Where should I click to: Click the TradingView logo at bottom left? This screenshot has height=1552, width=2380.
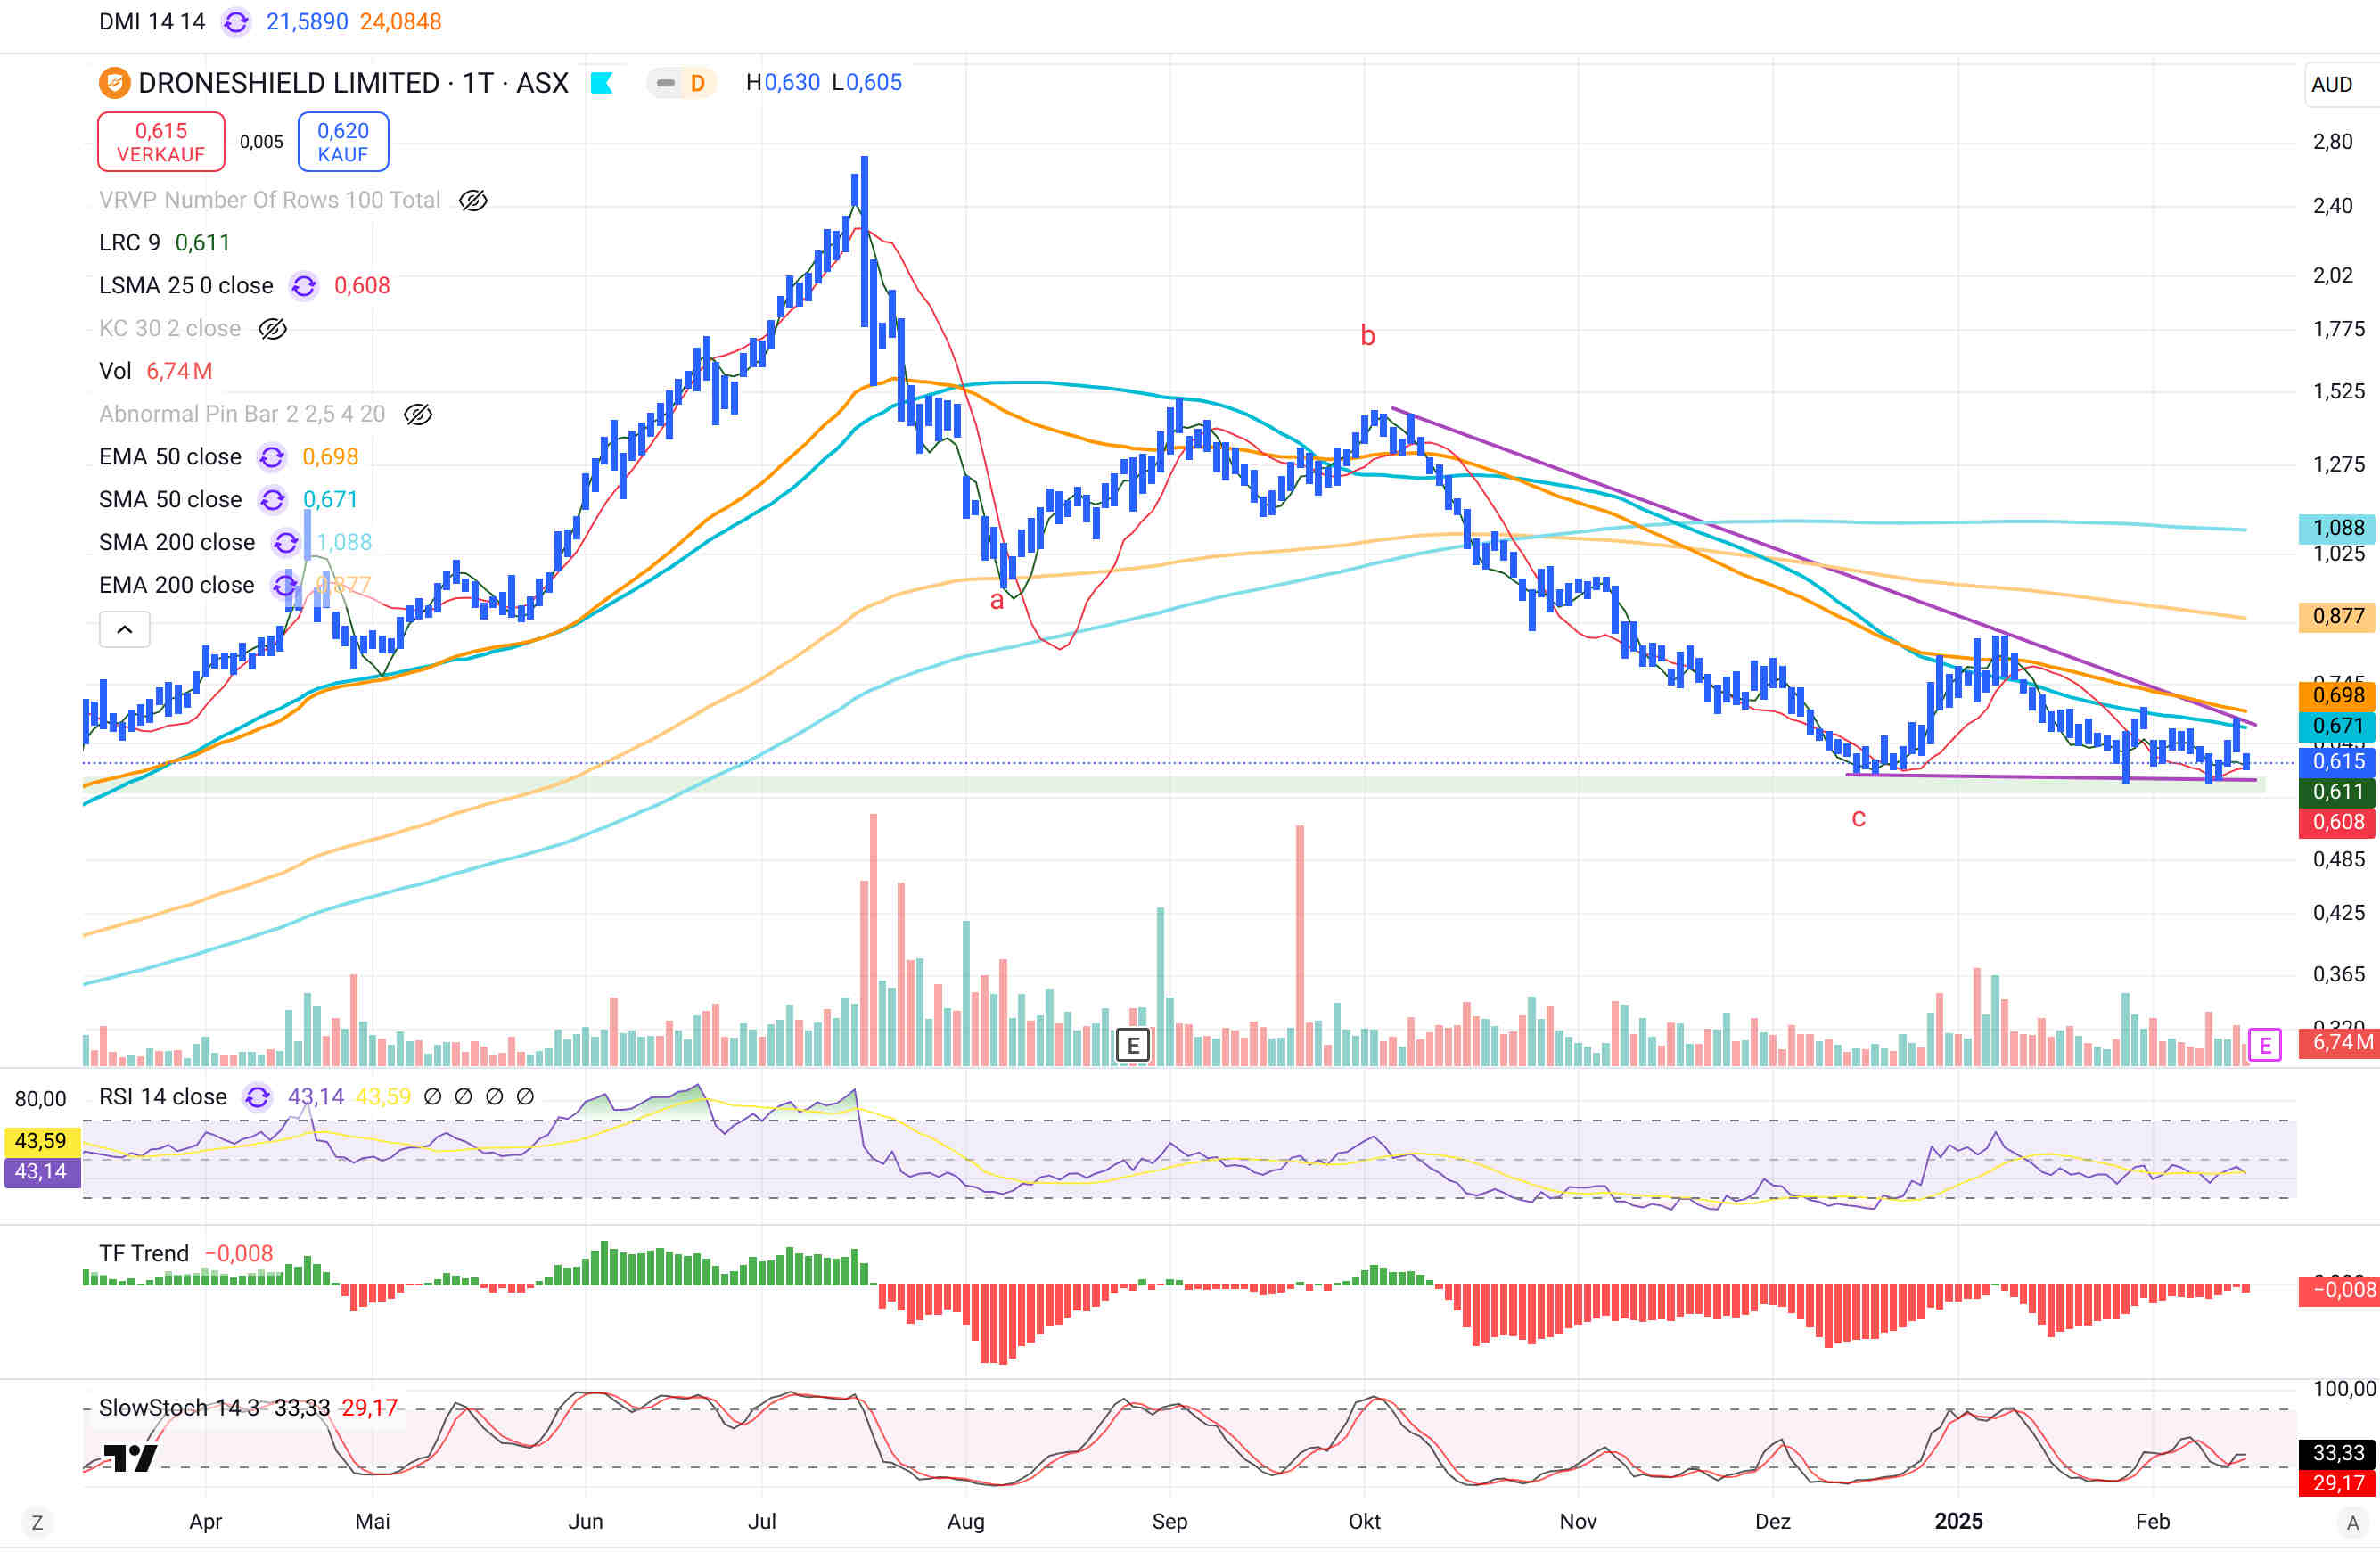point(131,1458)
